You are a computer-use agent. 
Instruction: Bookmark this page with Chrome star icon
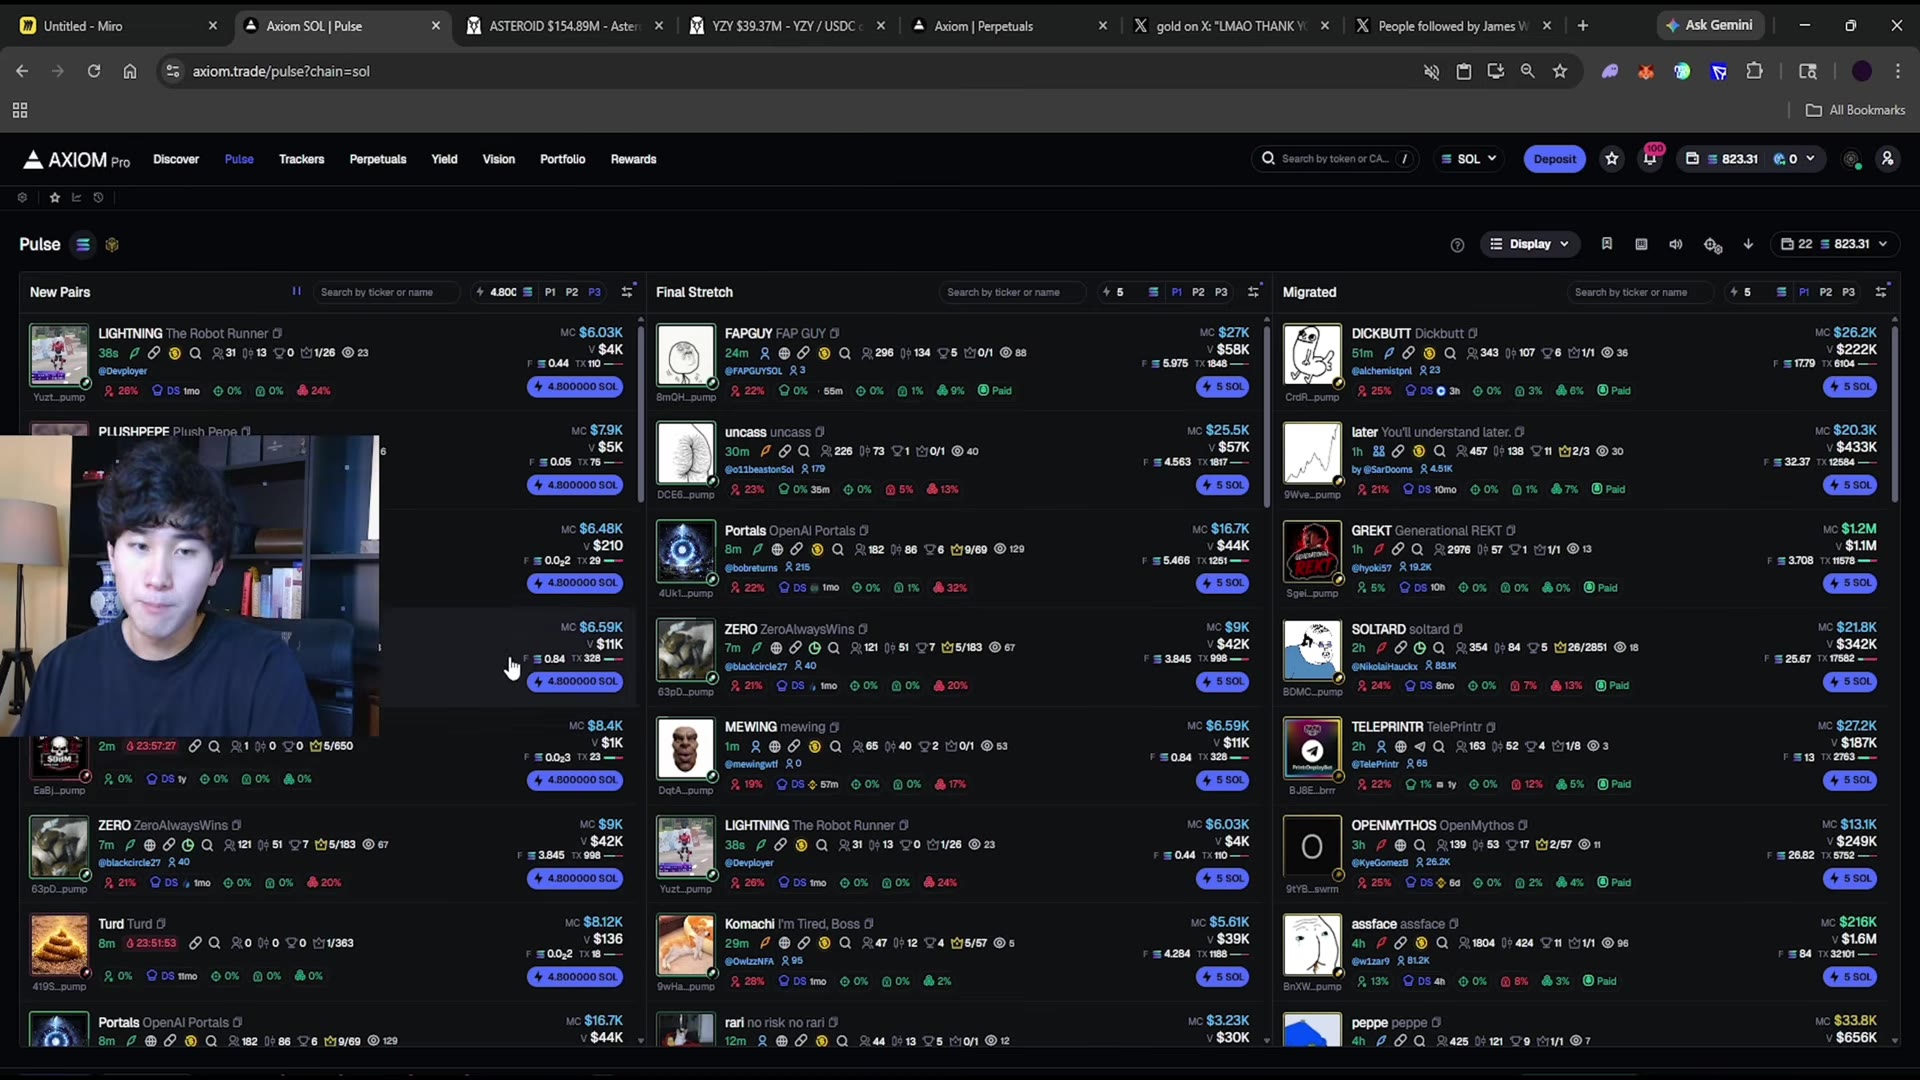(x=1560, y=71)
